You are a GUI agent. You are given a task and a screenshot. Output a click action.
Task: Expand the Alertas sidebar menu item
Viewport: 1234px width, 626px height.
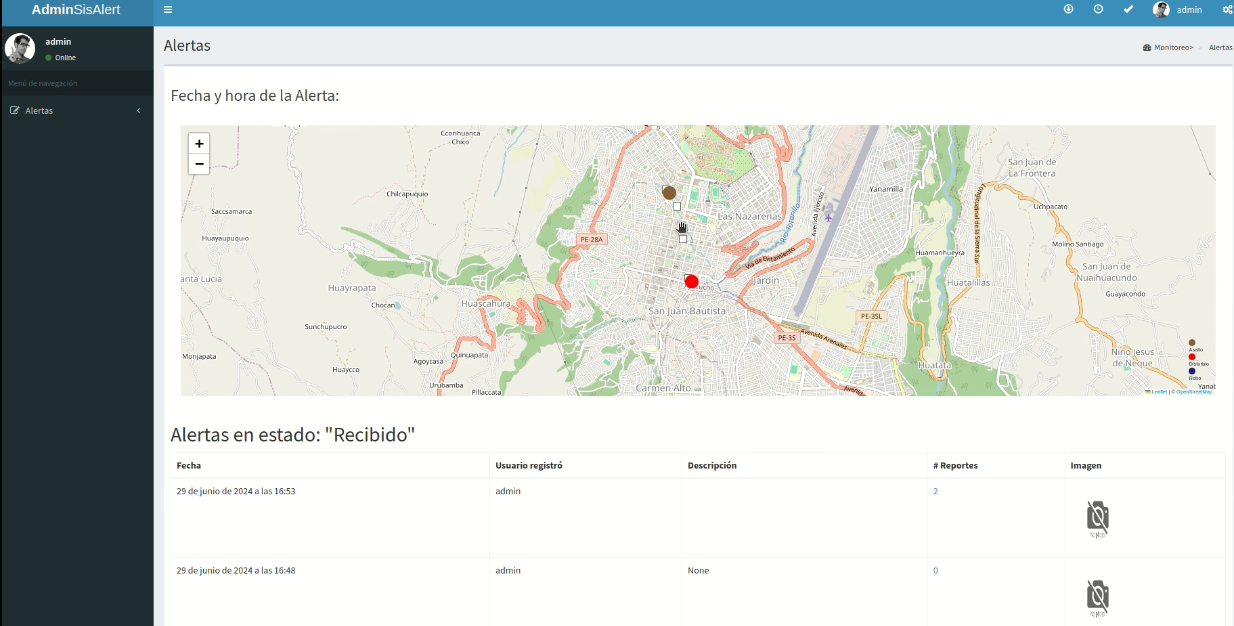(x=39, y=111)
